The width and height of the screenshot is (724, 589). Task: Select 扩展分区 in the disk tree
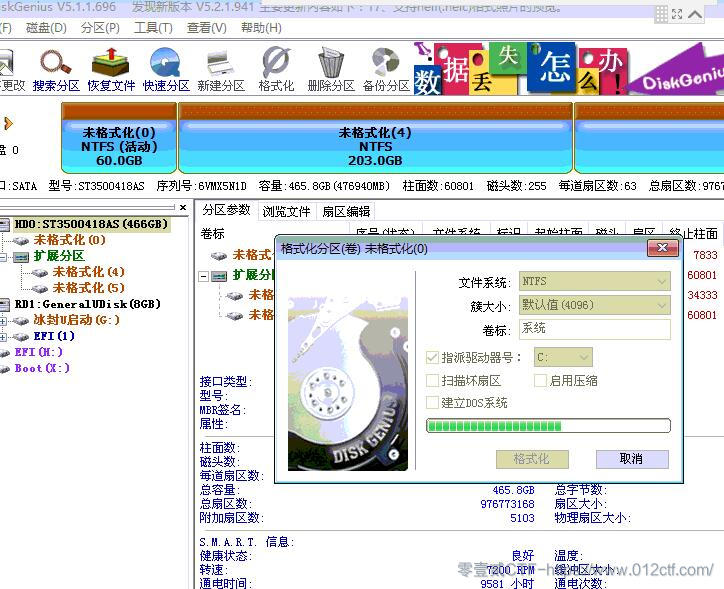pos(59,256)
